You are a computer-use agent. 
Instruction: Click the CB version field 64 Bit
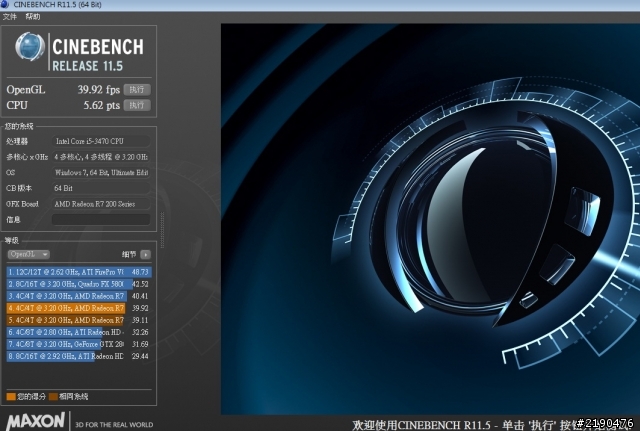click(x=101, y=188)
